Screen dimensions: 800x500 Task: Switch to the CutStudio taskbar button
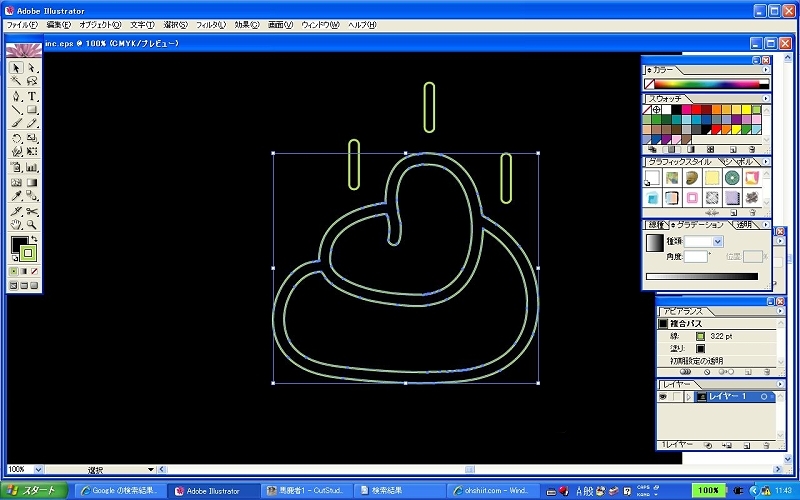306,491
